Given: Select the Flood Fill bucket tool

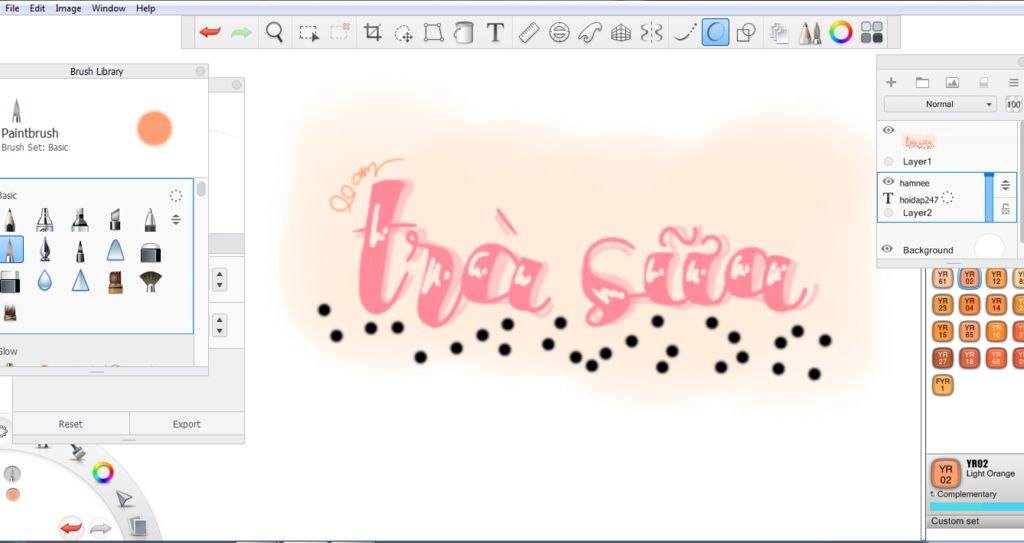Looking at the screenshot, I should click(x=464, y=32).
